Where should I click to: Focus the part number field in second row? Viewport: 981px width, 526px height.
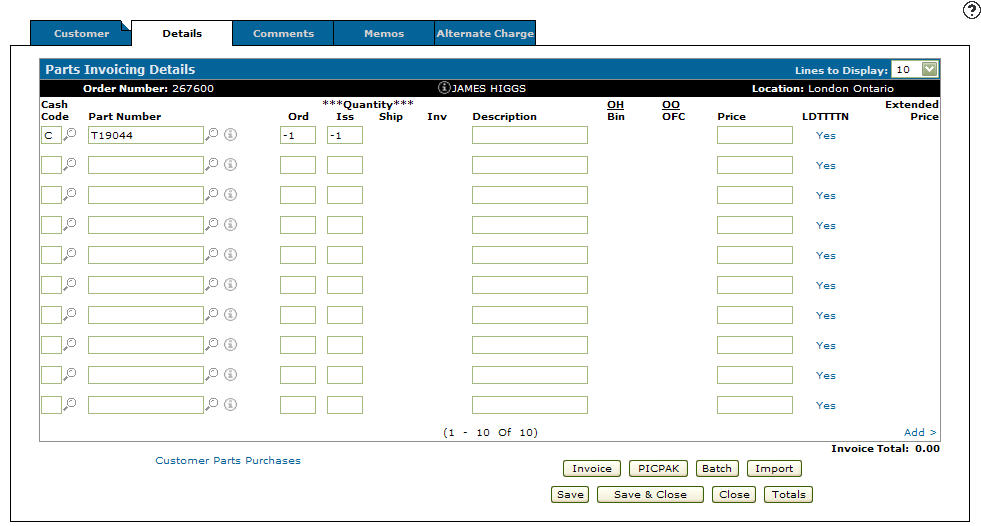(x=146, y=165)
